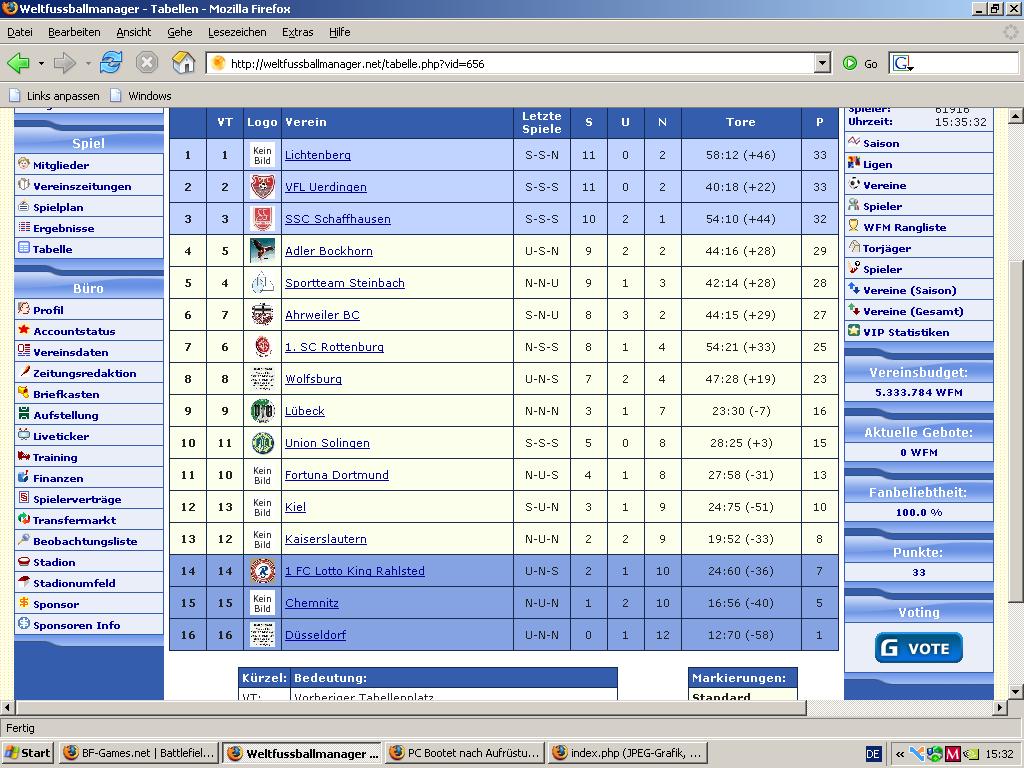
Task: Click the G VOTE button
Action: [x=919, y=648]
